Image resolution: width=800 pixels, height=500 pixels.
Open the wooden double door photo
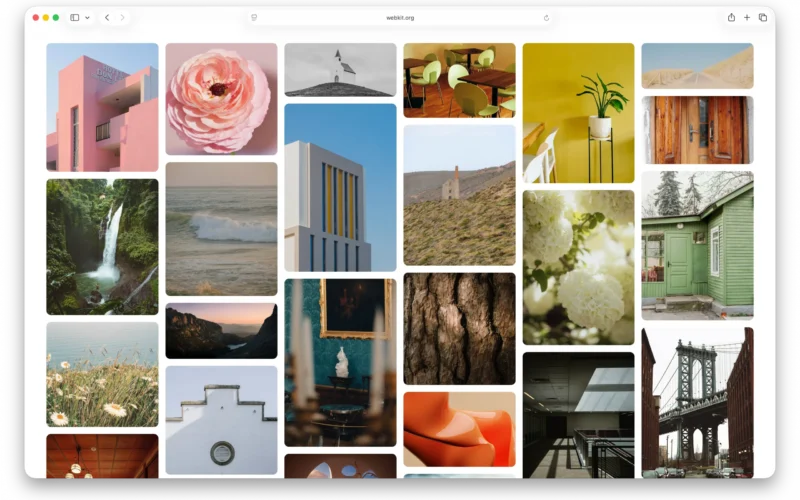tap(697, 130)
